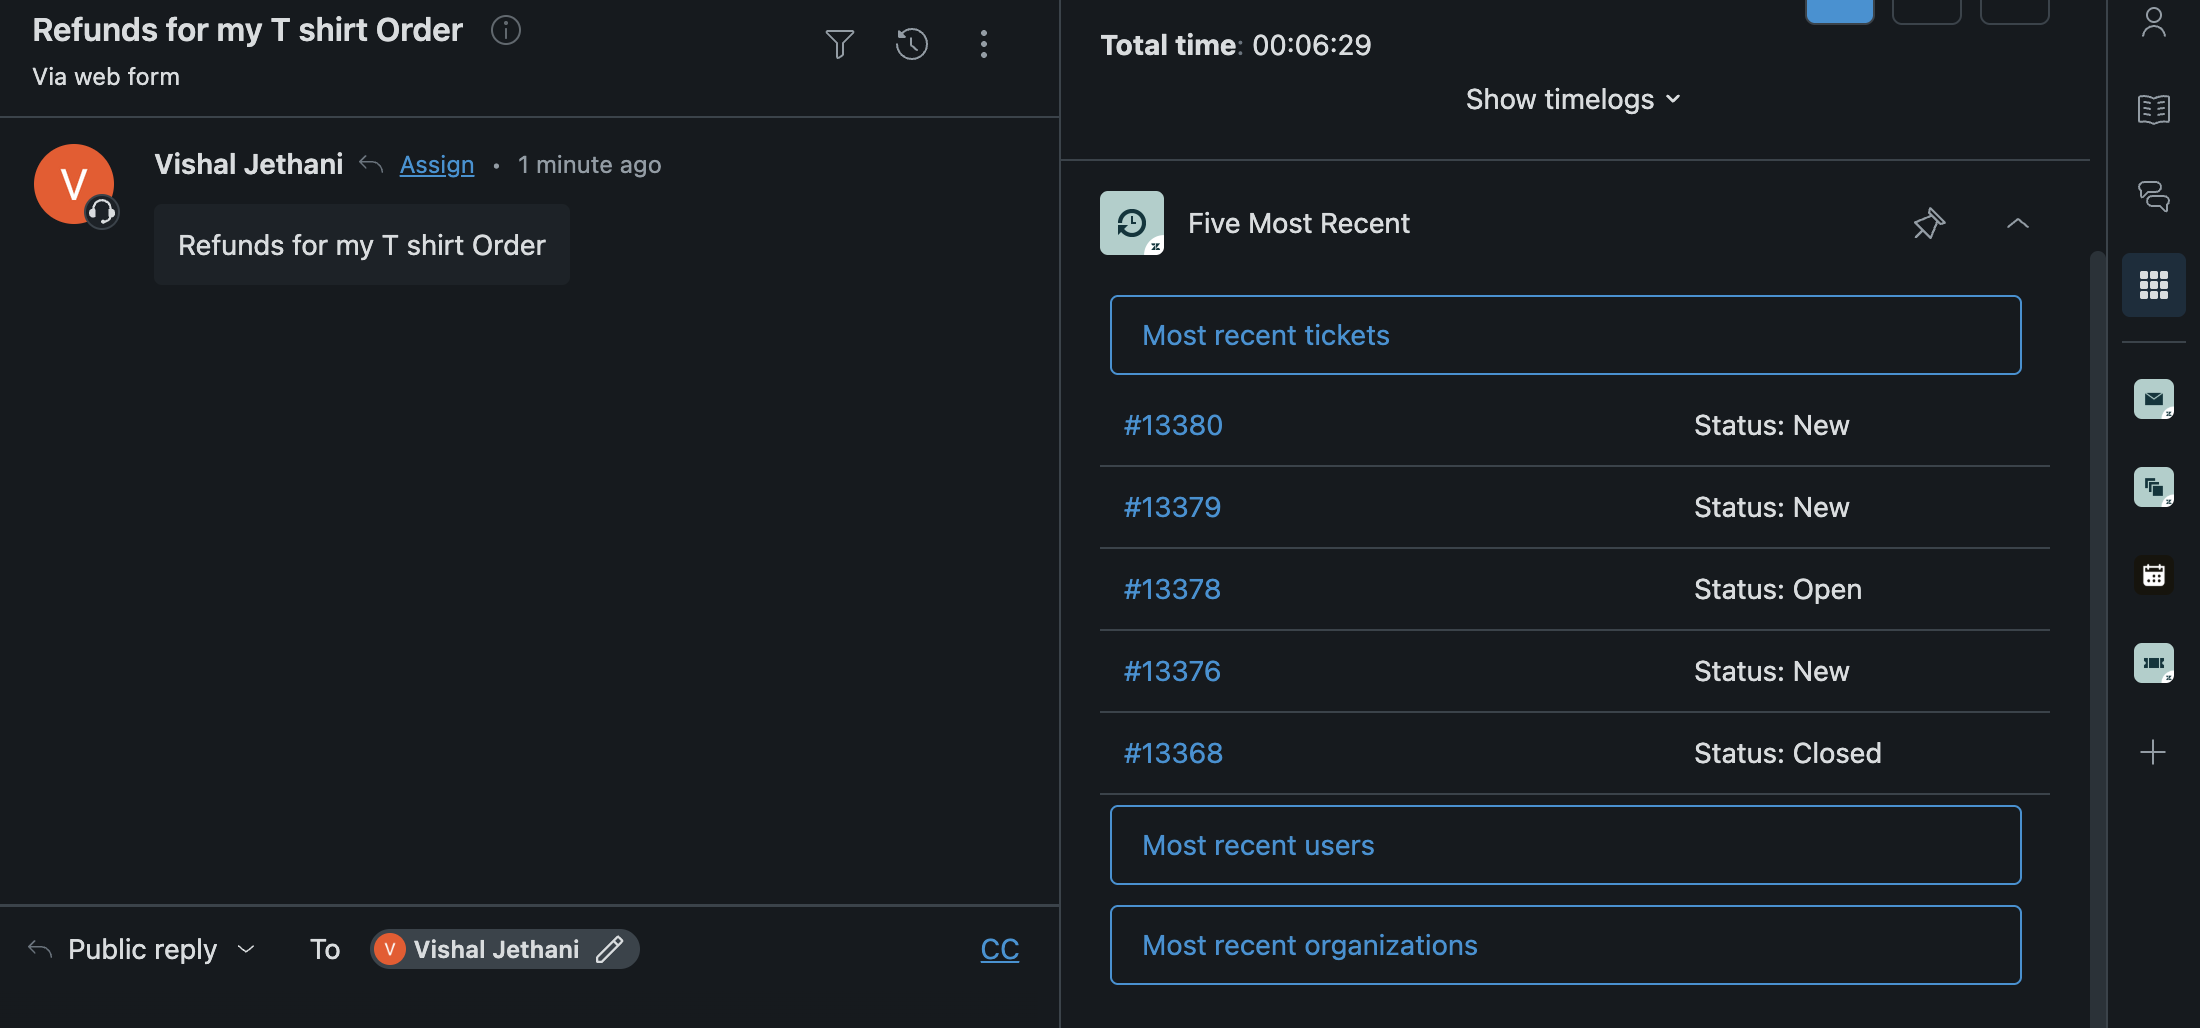
Task: Select the Apps grid icon
Action: [2153, 285]
